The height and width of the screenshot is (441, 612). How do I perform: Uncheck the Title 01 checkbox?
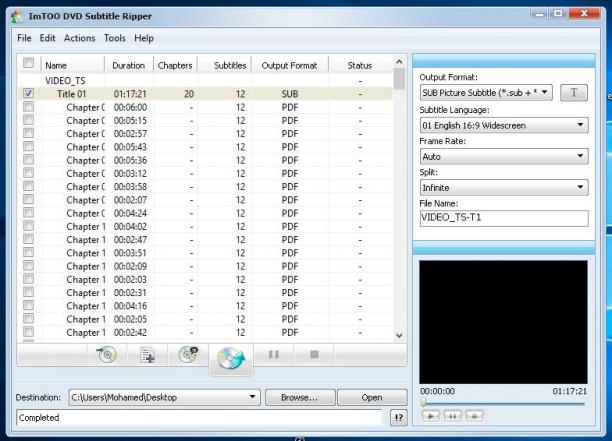coord(28,93)
